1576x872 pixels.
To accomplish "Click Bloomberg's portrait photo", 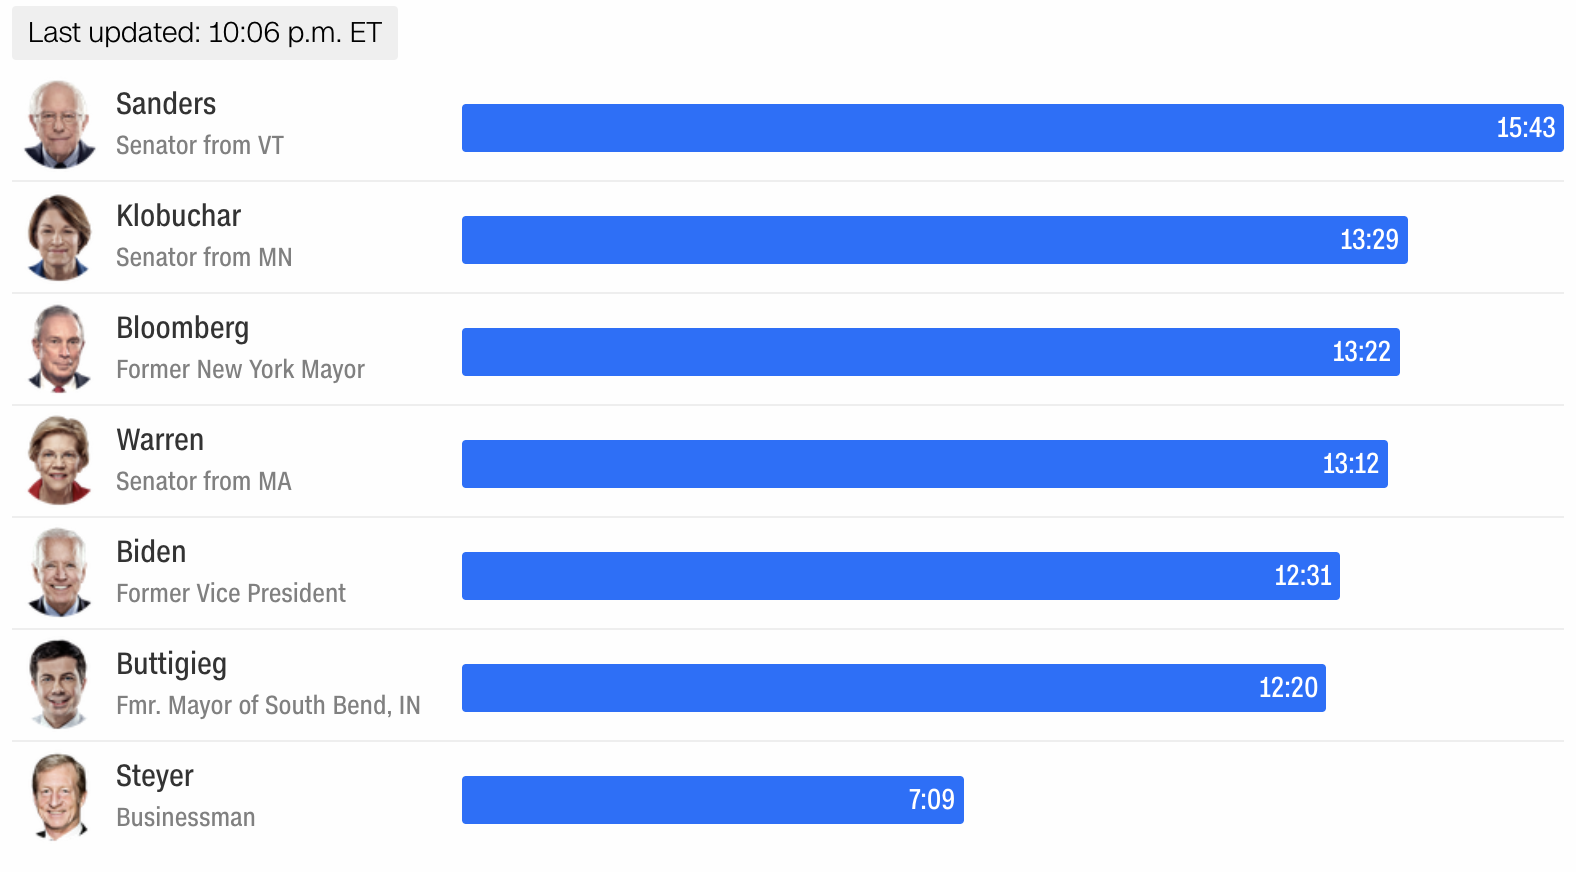I will click(60, 349).
